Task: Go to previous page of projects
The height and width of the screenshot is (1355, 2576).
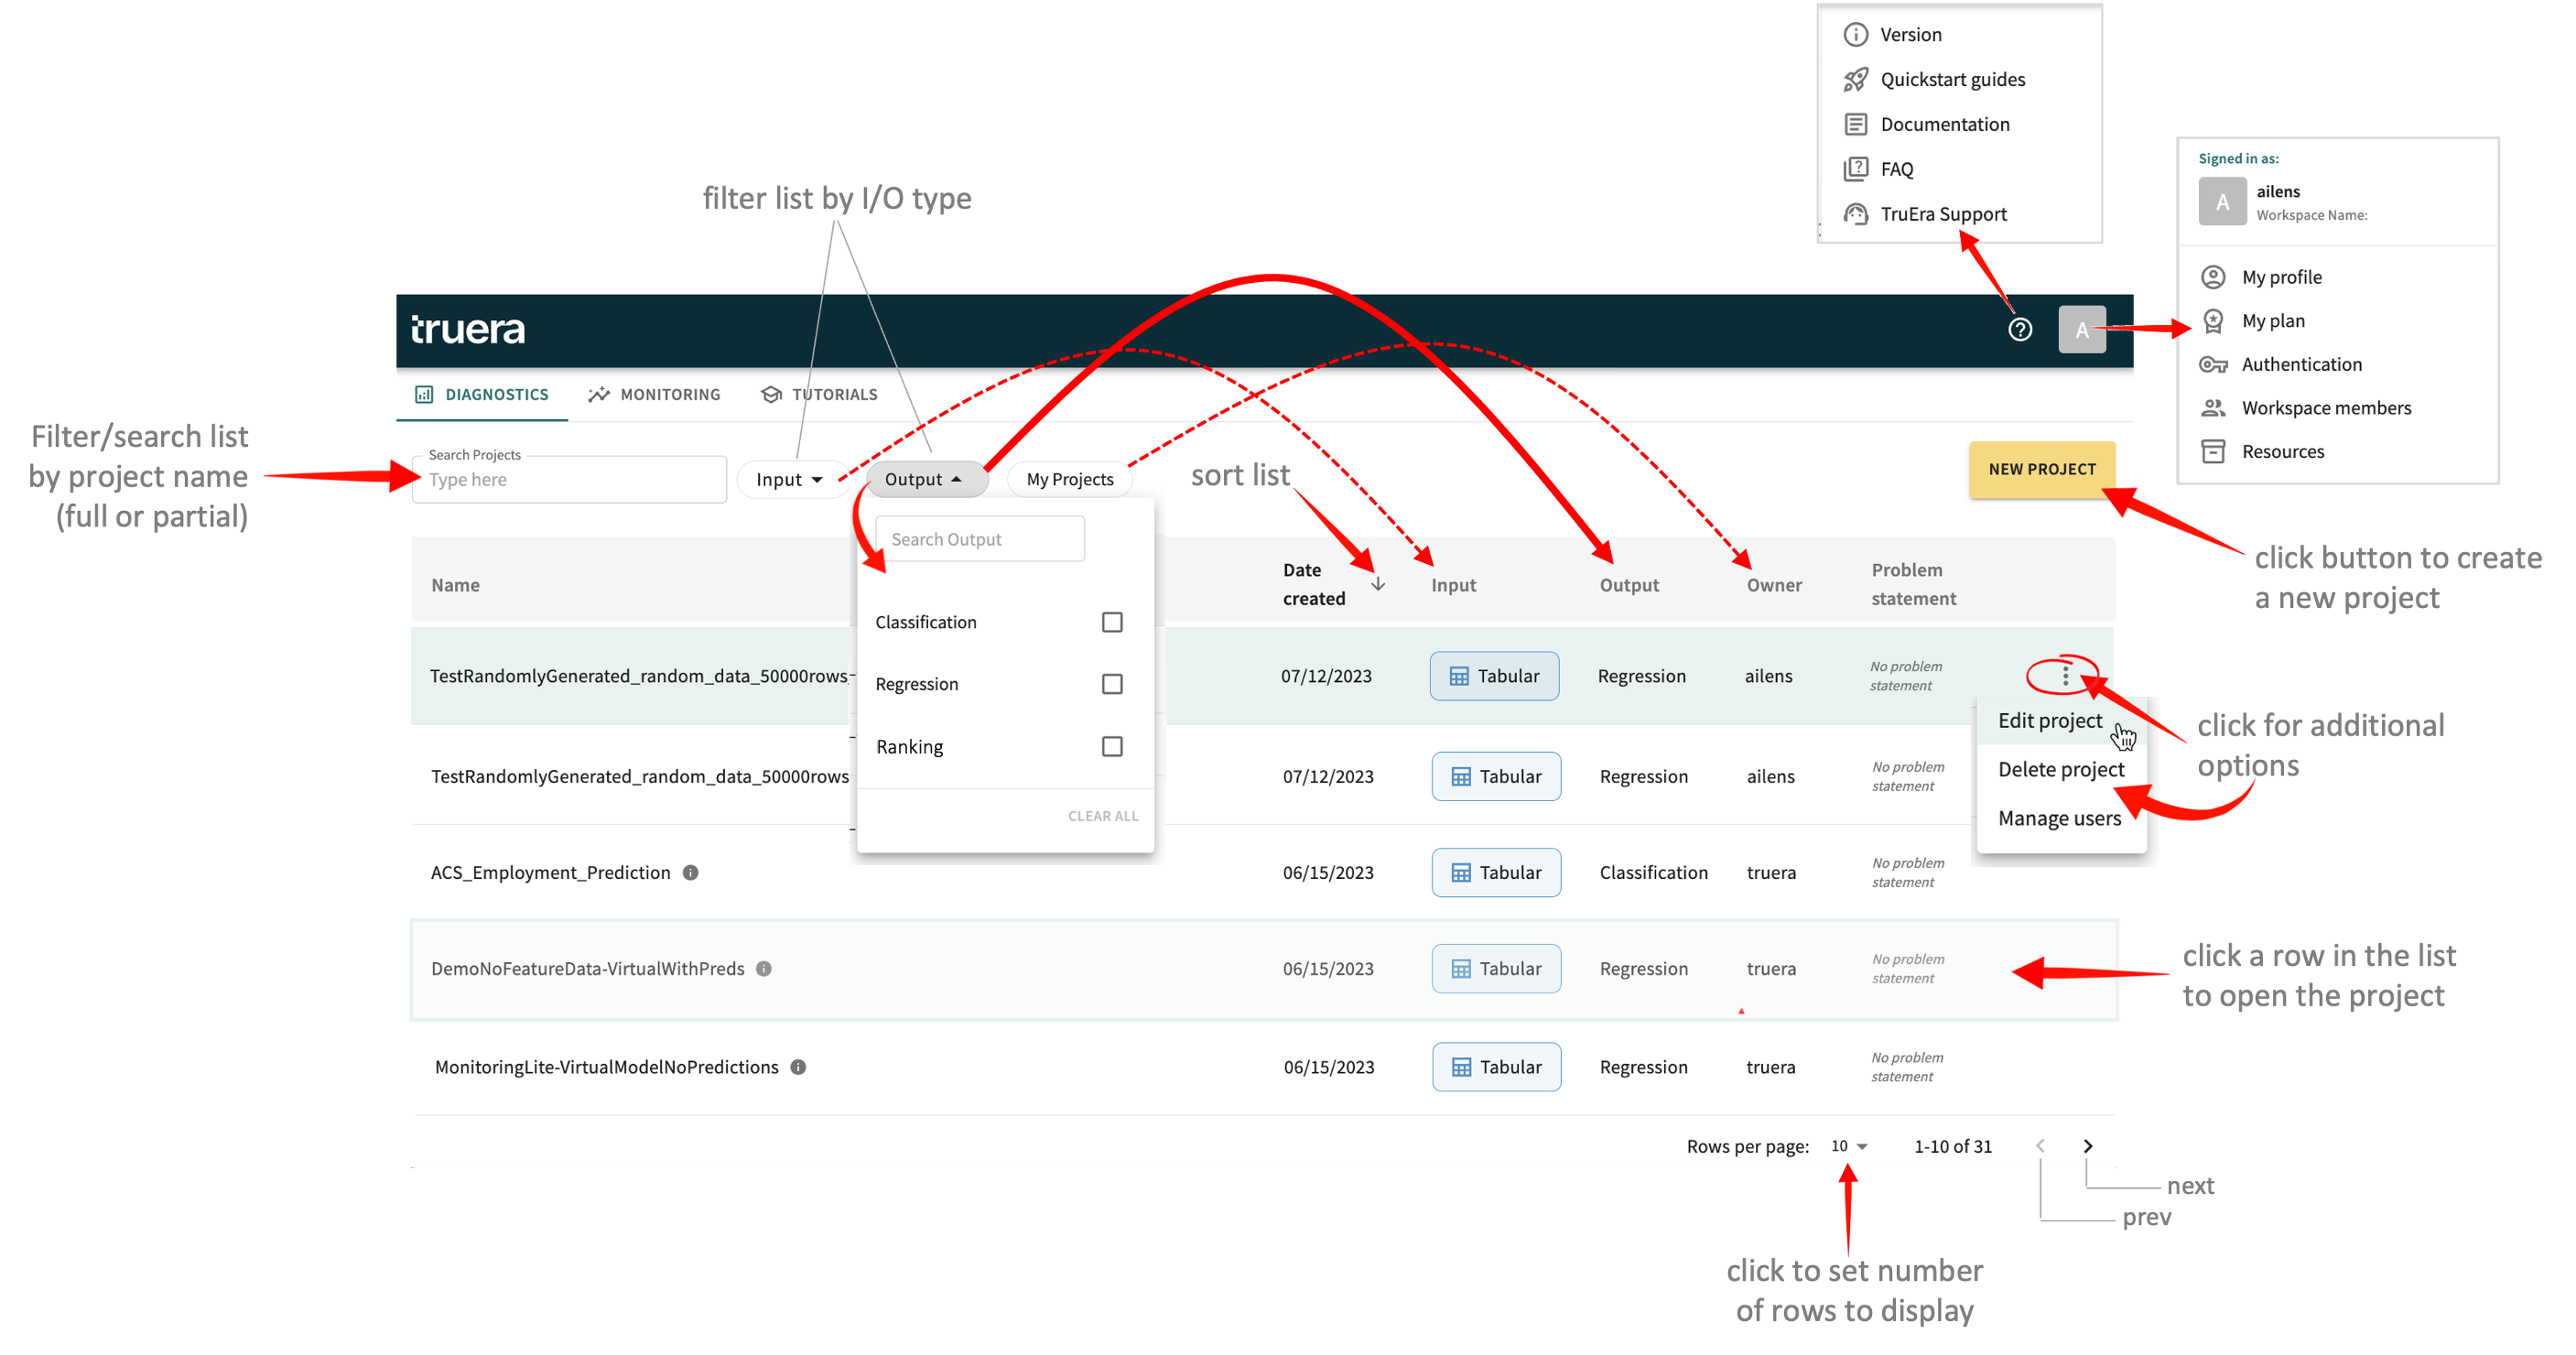Action: pos(2040,1146)
